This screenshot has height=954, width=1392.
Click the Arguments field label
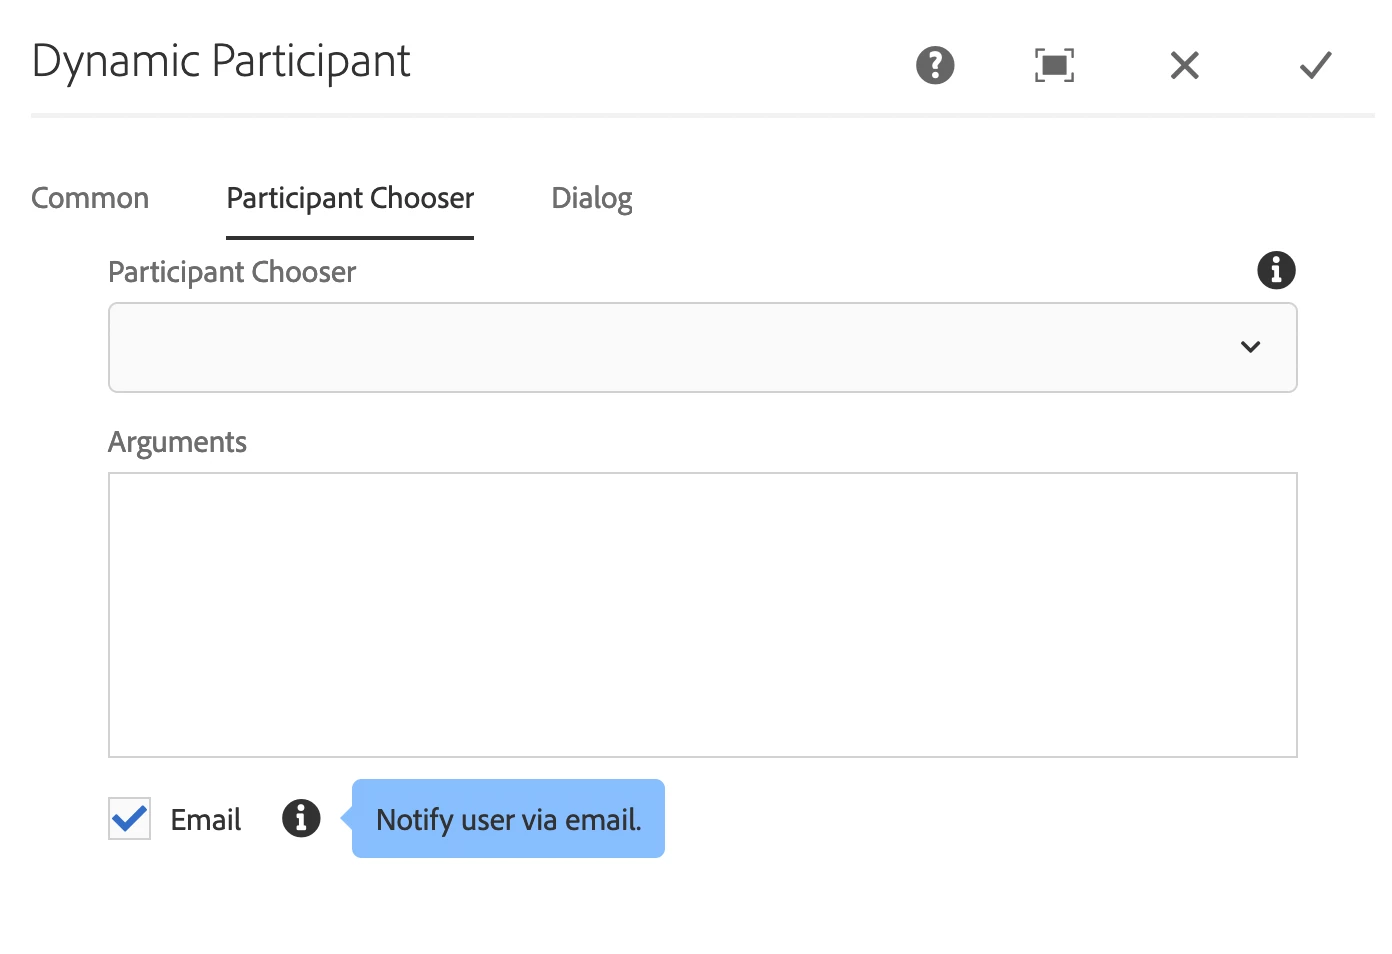[177, 442]
